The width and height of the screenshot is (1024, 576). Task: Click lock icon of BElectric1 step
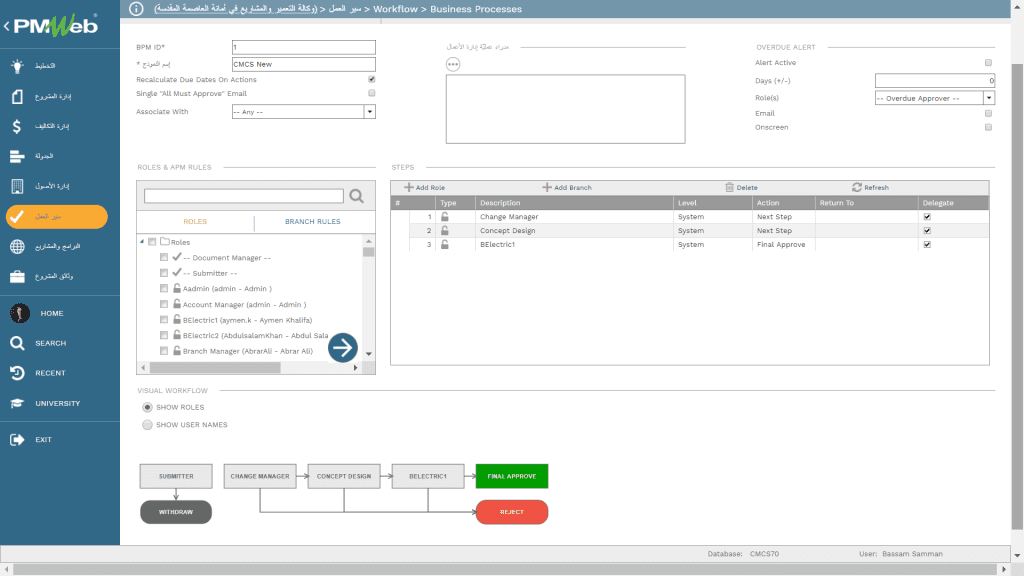(x=445, y=244)
